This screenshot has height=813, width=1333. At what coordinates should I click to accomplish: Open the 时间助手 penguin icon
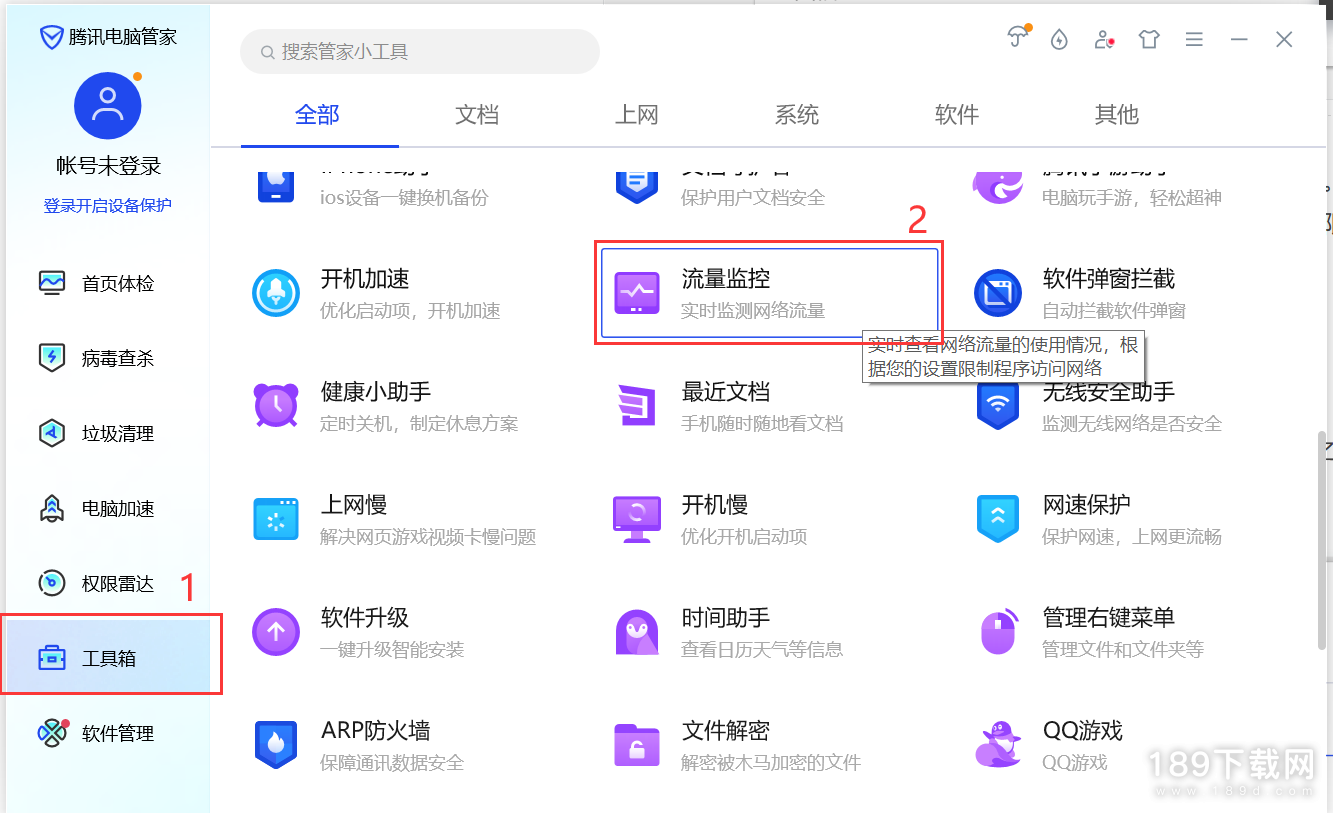[x=637, y=631]
